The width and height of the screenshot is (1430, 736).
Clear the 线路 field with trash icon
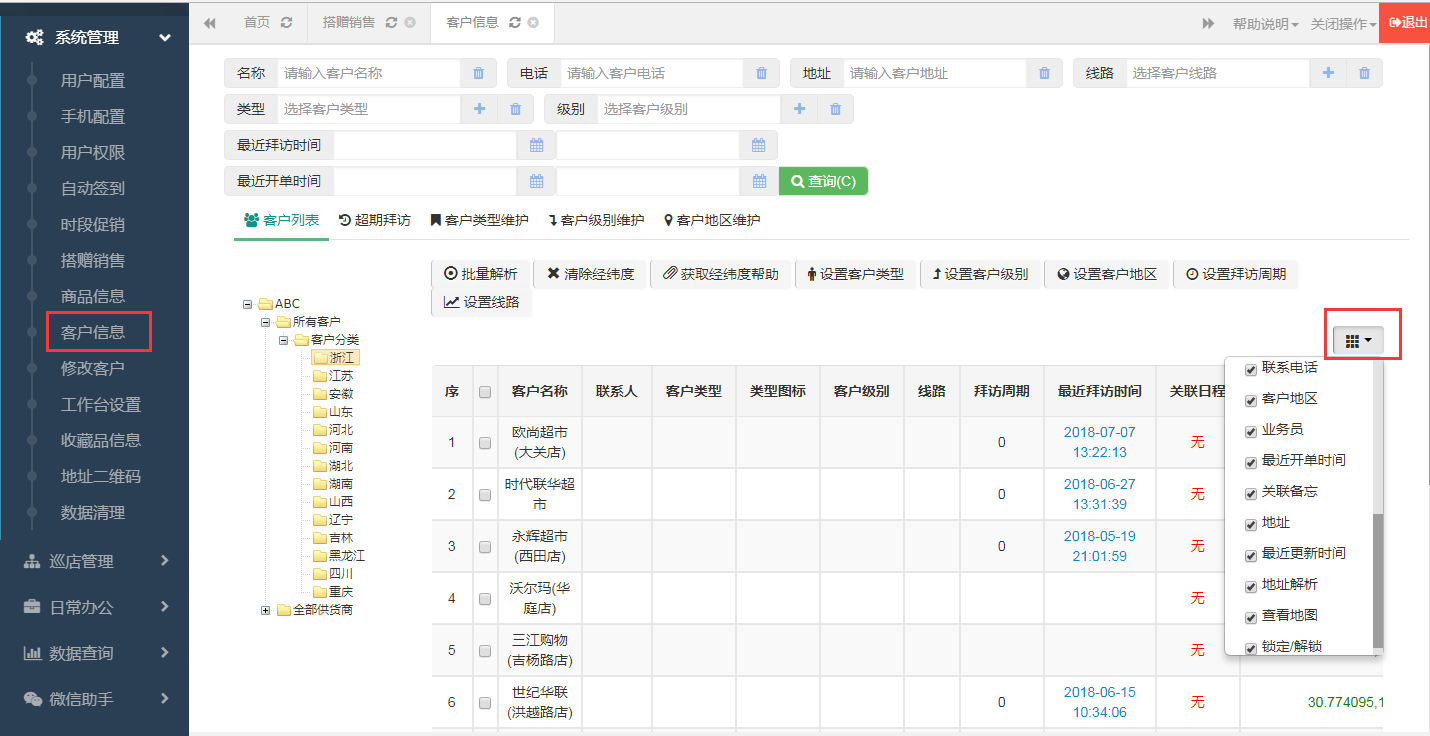(1364, 73)
